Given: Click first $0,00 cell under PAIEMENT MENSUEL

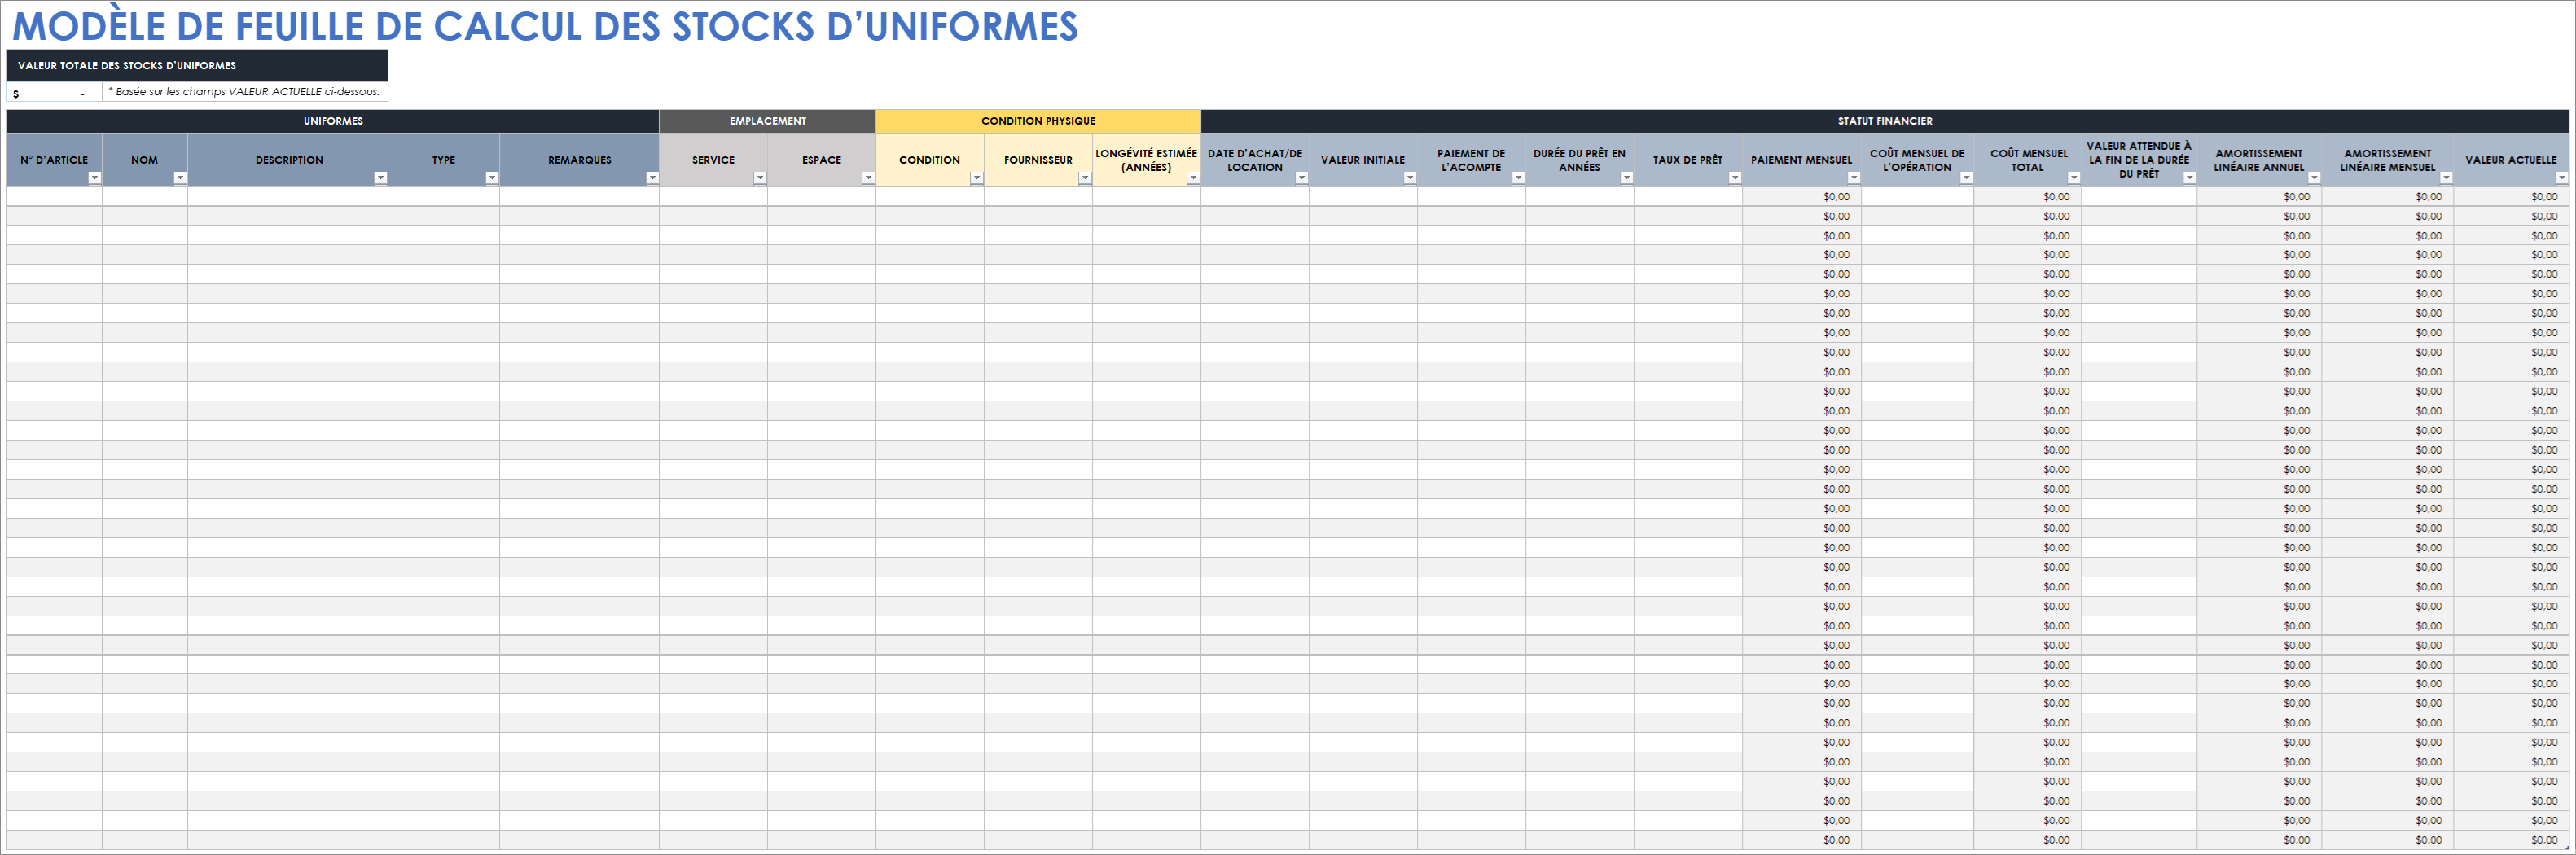Looking at the screenshot, I should [x=1802, y=197].
